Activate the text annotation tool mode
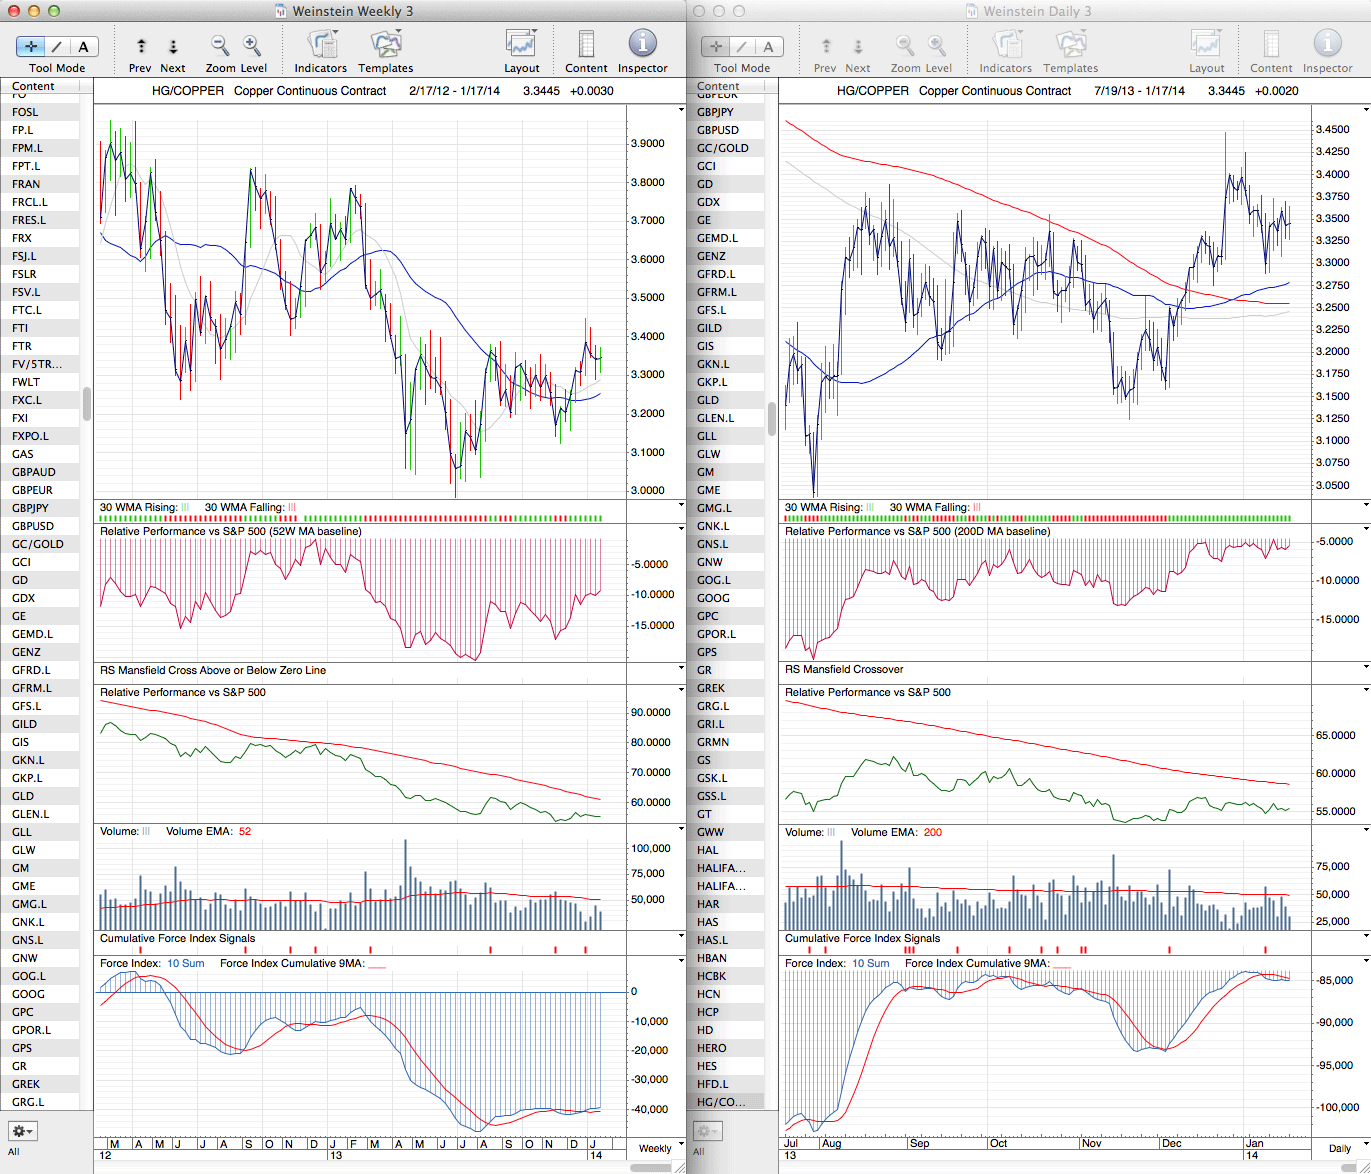The image size is (1371, 1174). coord(83,46)
